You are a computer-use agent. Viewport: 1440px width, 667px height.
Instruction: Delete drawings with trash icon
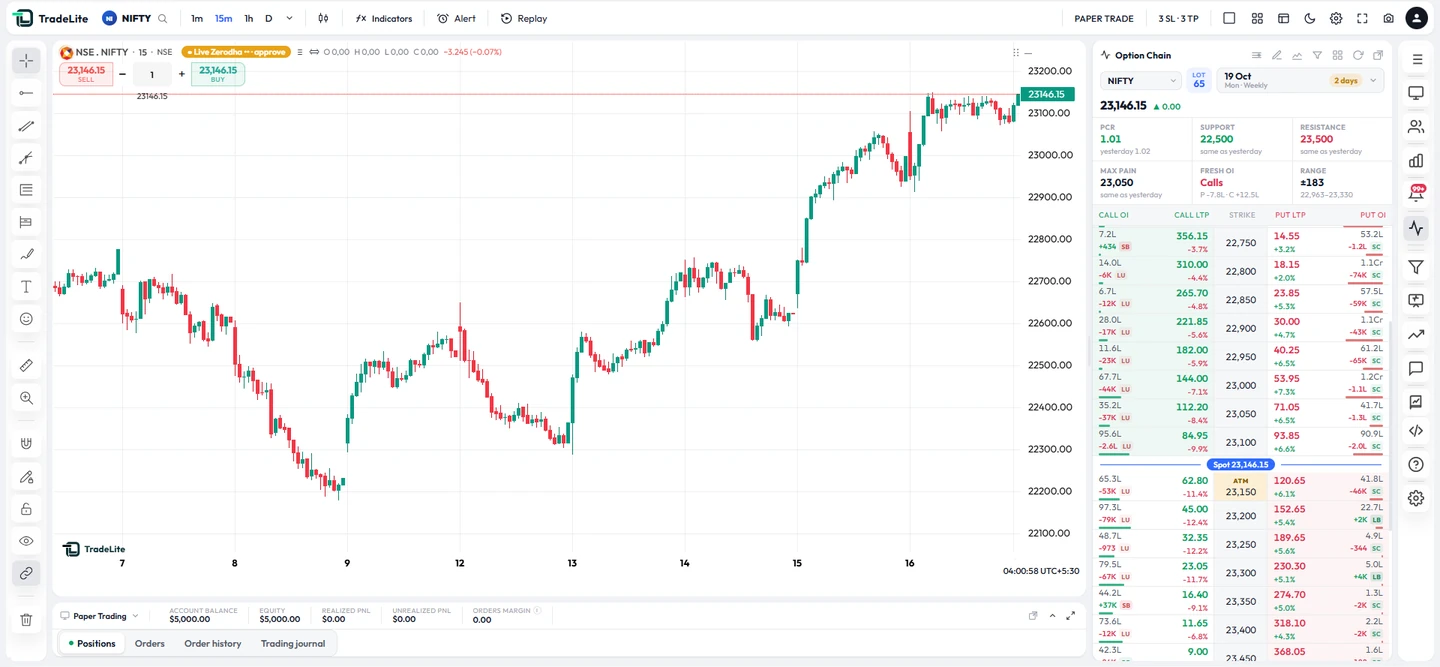[x=26, y=620]
